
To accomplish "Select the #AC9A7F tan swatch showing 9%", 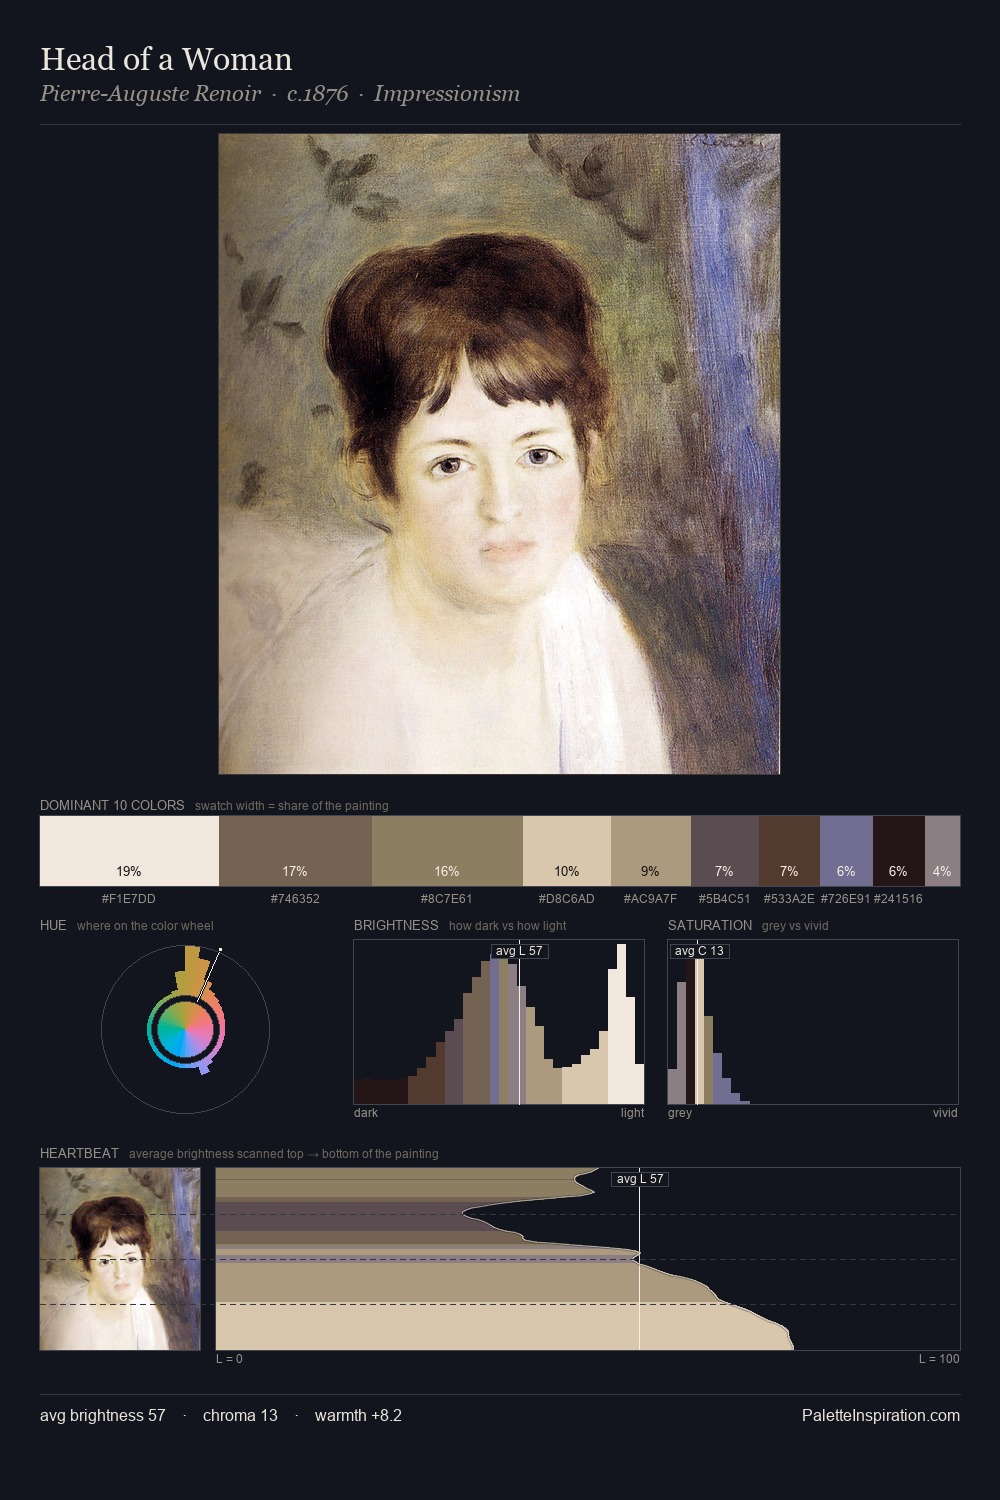I will pos(651,851).
